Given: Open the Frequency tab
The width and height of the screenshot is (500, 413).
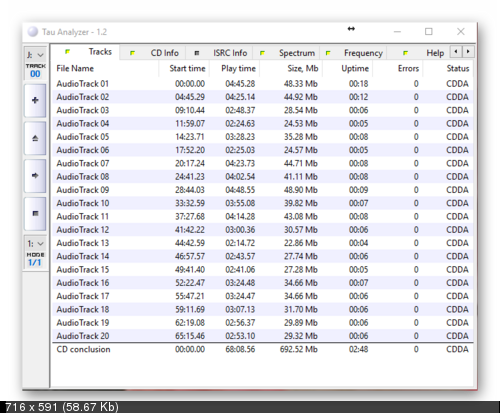Looking at the screenshot, I should pyautogui.click(x=354, y=53).
